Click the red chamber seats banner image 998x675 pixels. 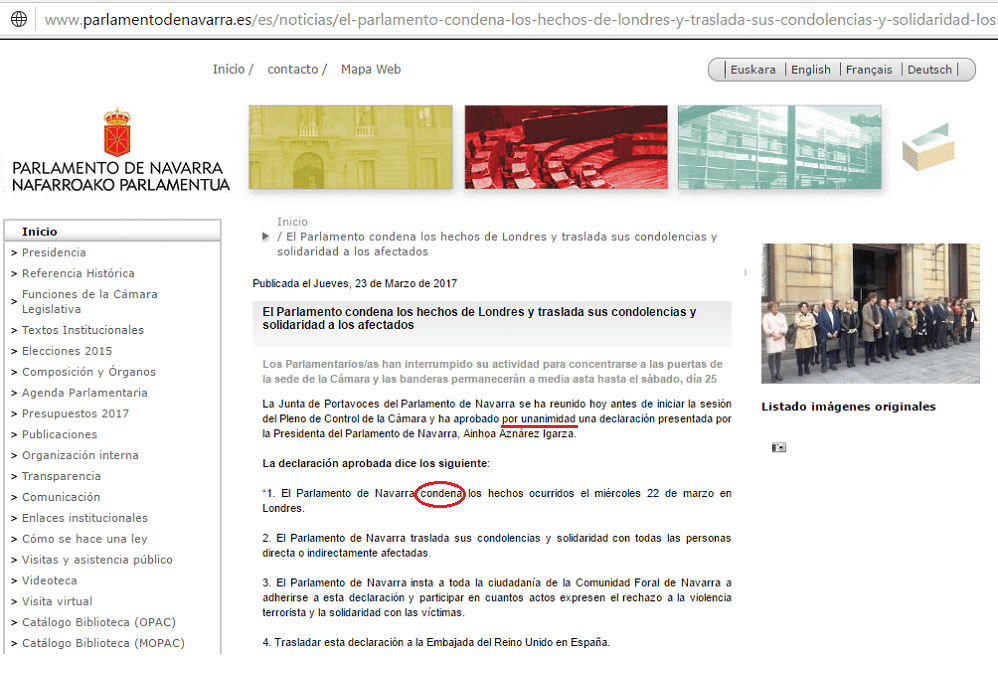tap(566, 147)
